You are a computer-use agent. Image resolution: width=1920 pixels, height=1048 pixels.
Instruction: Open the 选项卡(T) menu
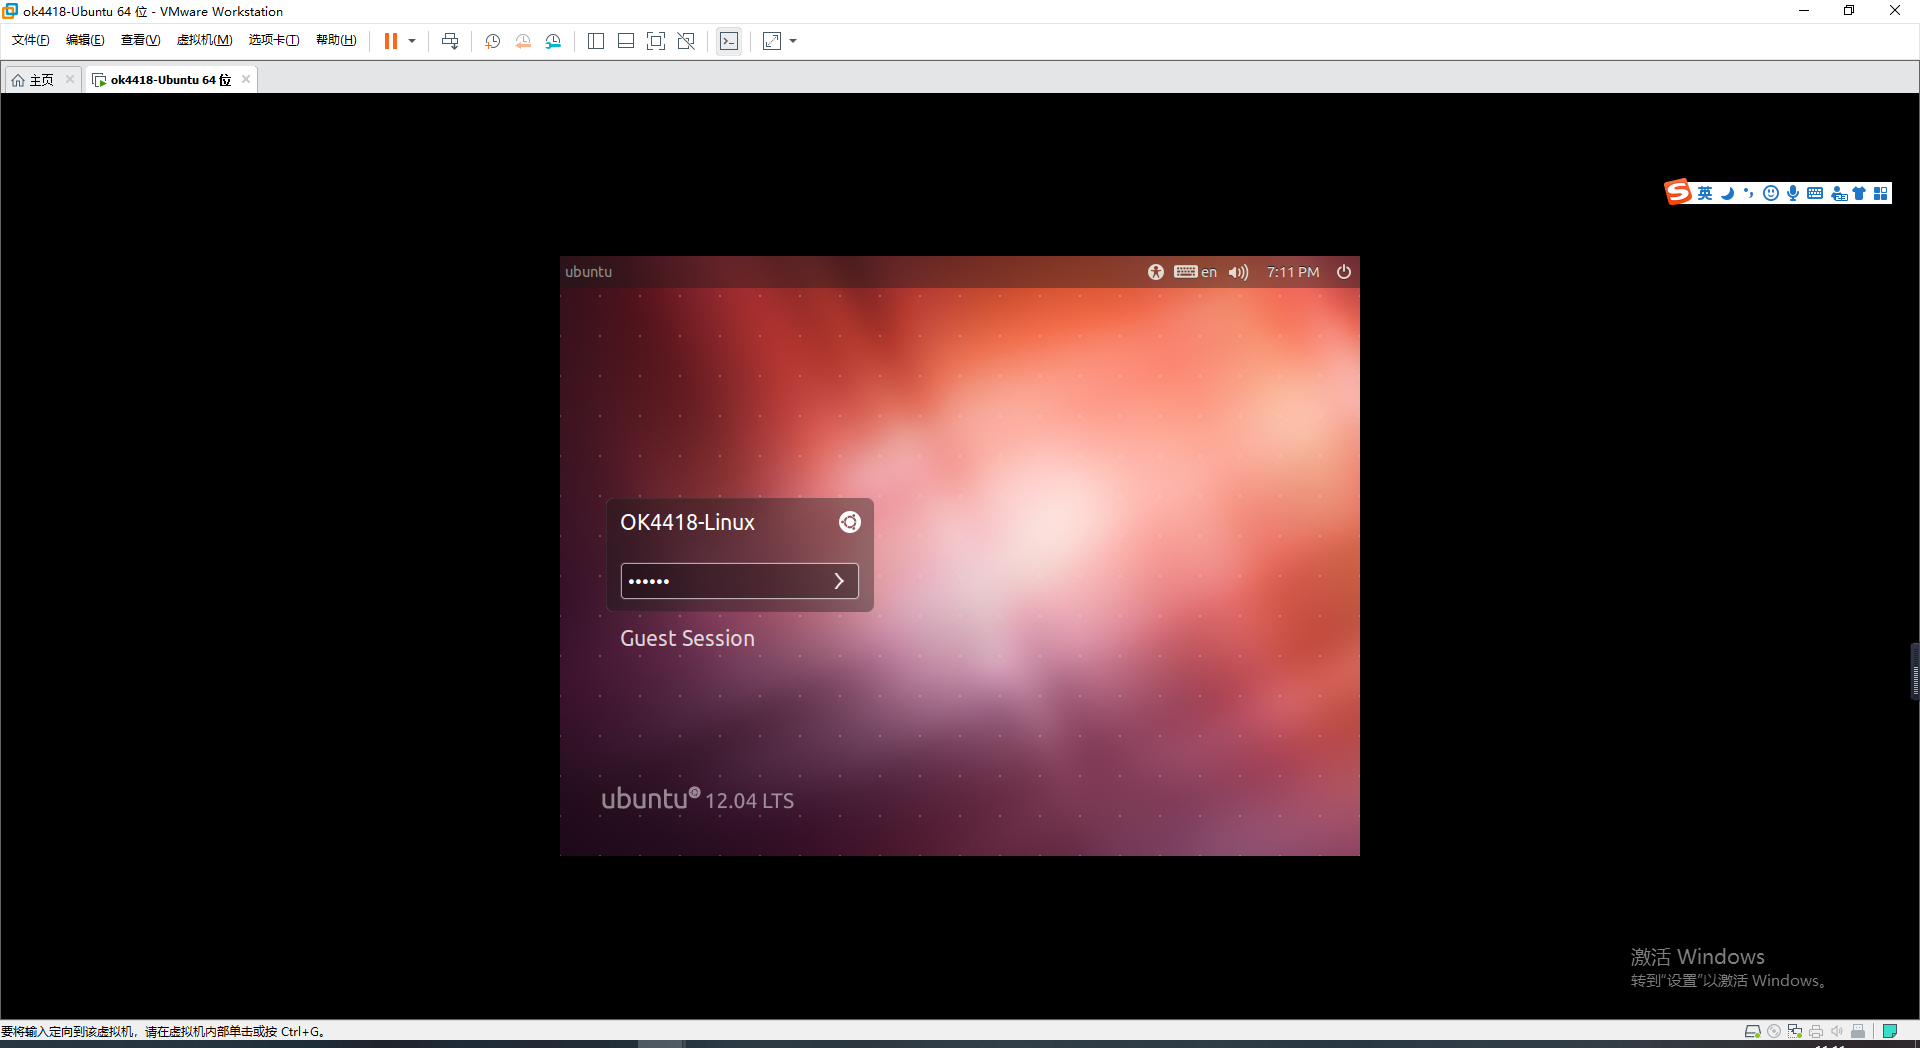pyautogui.click(x=274, y=40)
